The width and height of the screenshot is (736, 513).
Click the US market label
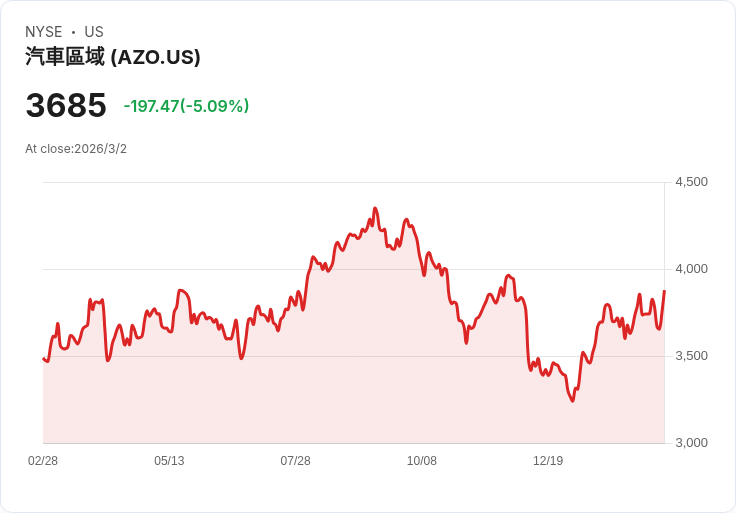tap(94, 32)
